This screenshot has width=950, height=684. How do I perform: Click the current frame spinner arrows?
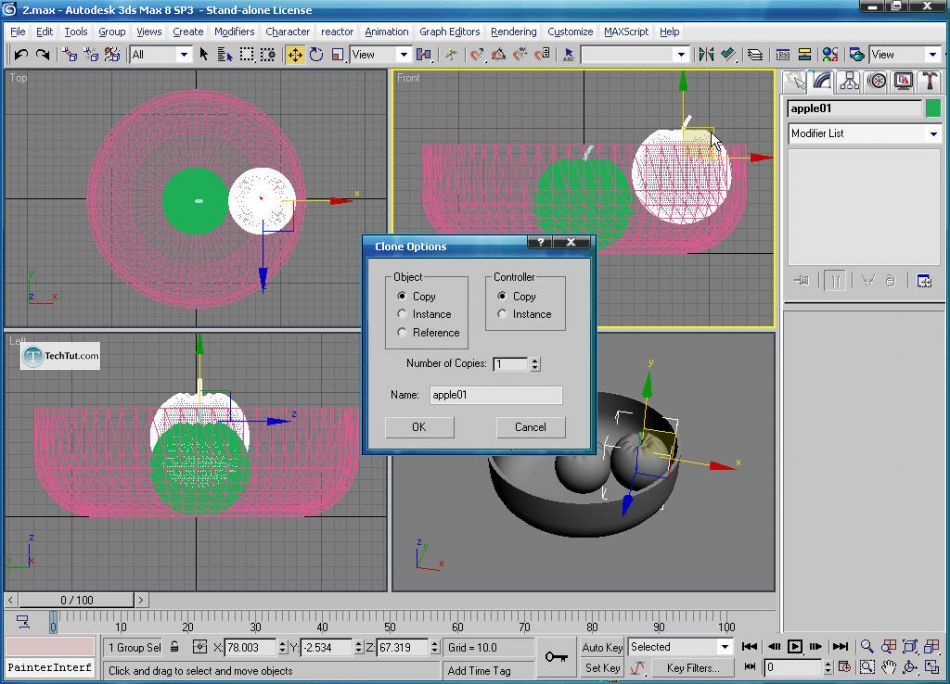829,668
